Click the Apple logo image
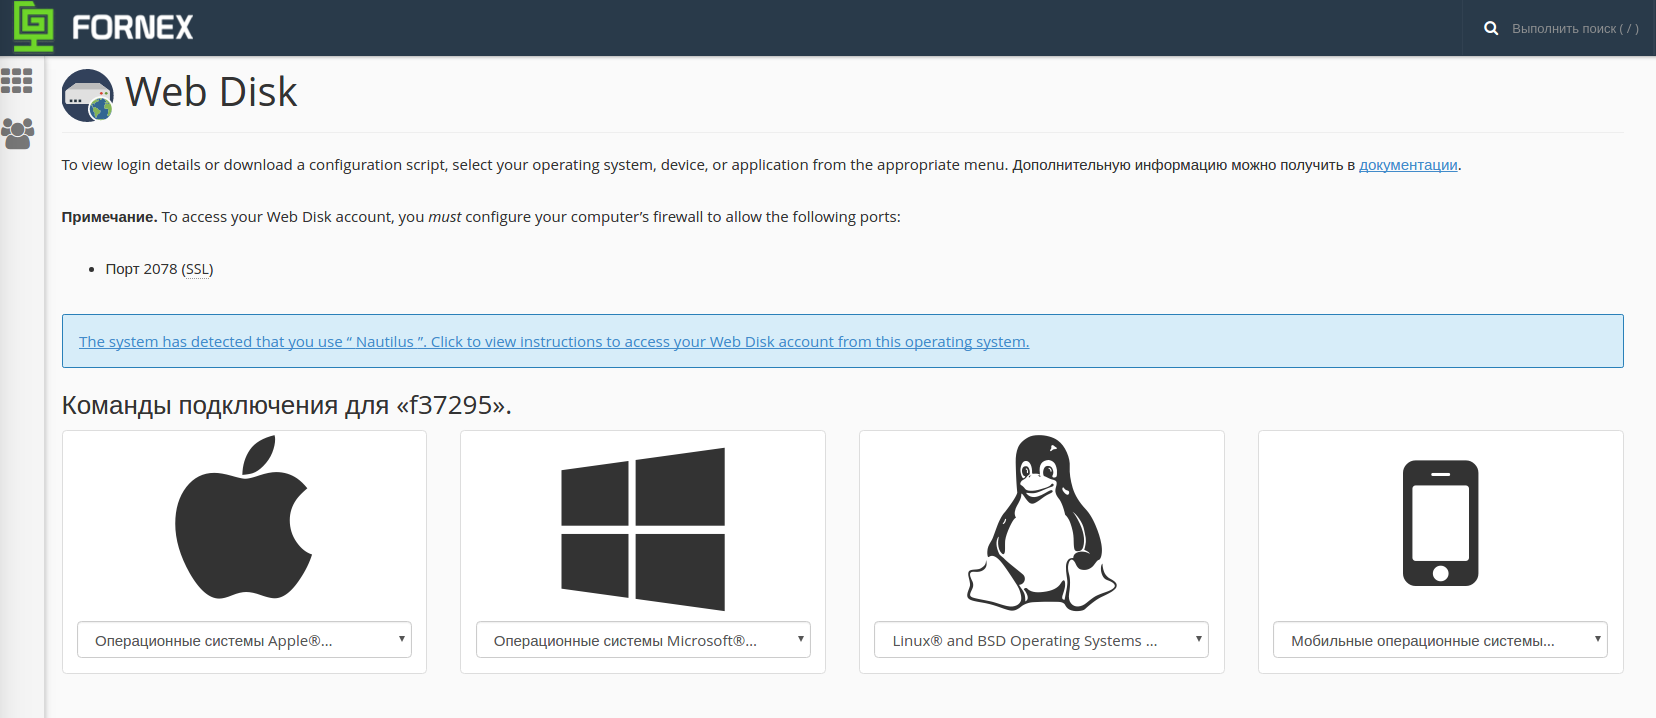Screen dimensions: 1656x718 click(x=244, y=517)
